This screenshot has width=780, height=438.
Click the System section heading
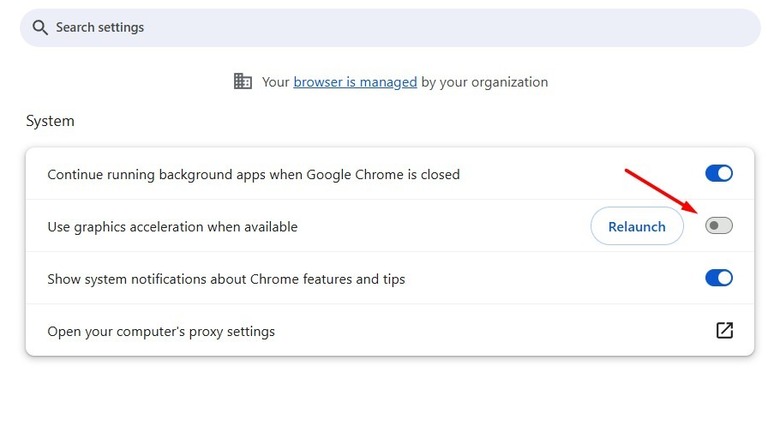50,121
